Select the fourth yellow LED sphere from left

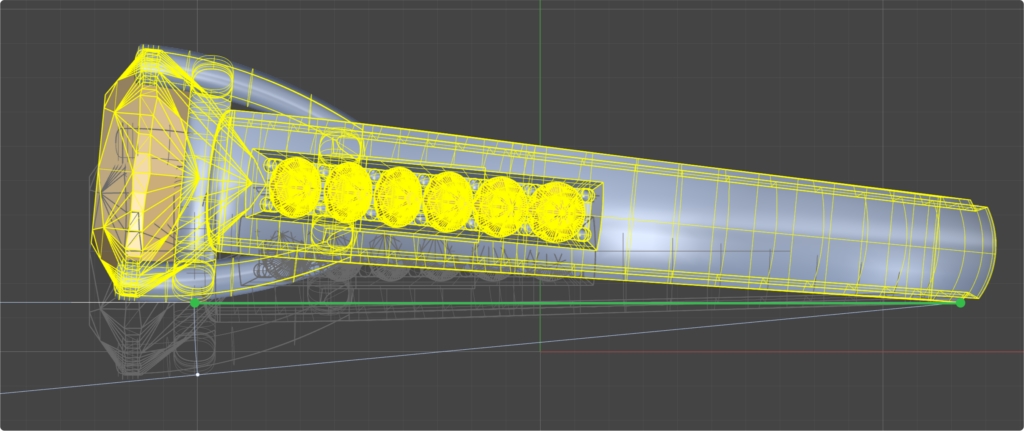(448, 200)
